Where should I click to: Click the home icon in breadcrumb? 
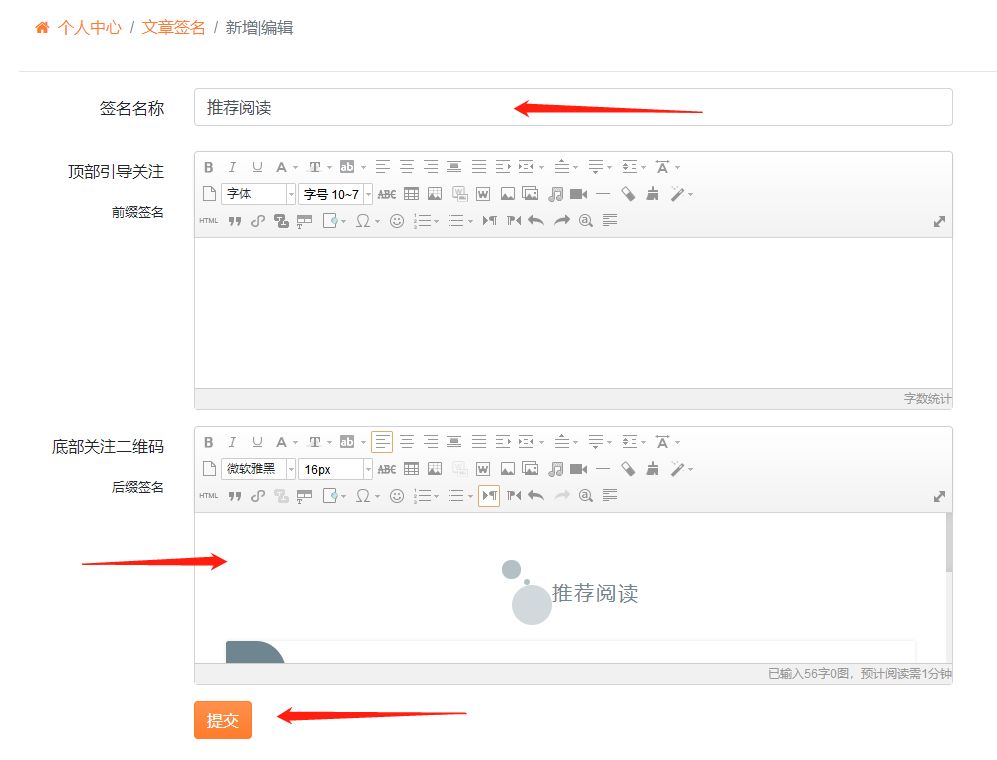pos(42,27)
